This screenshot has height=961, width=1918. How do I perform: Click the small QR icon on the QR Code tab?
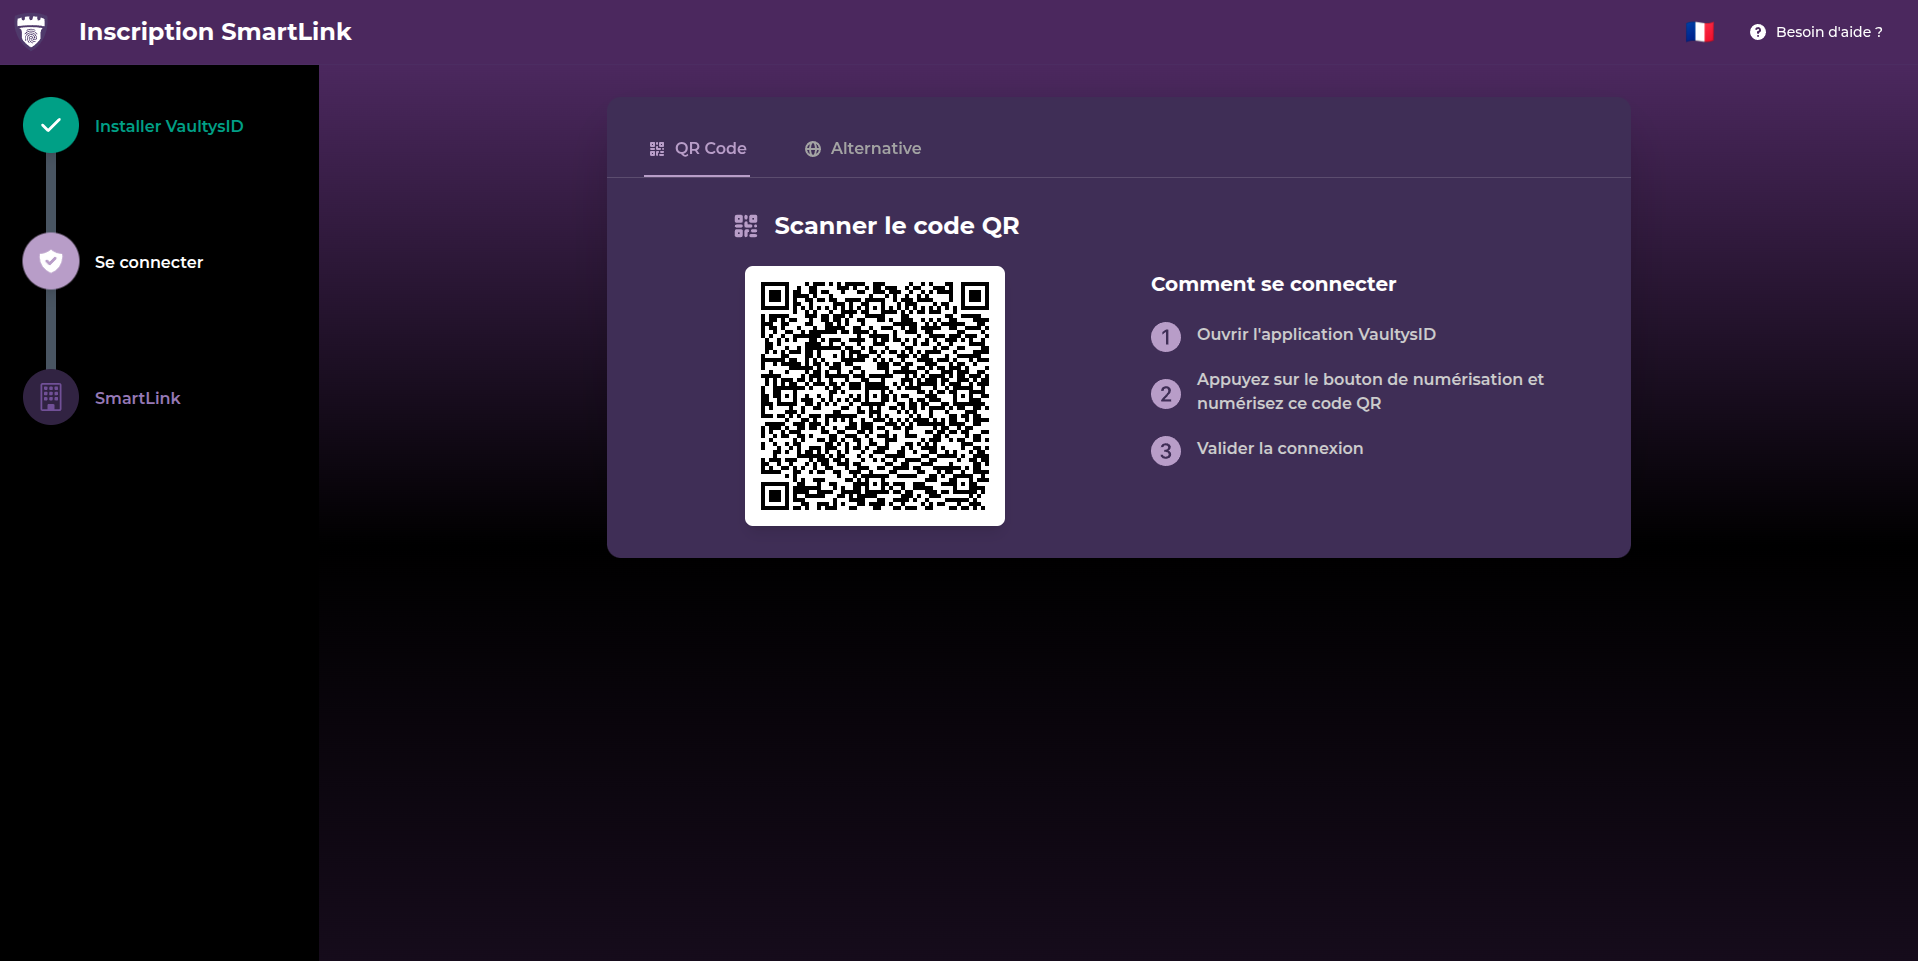coord(657,148)
